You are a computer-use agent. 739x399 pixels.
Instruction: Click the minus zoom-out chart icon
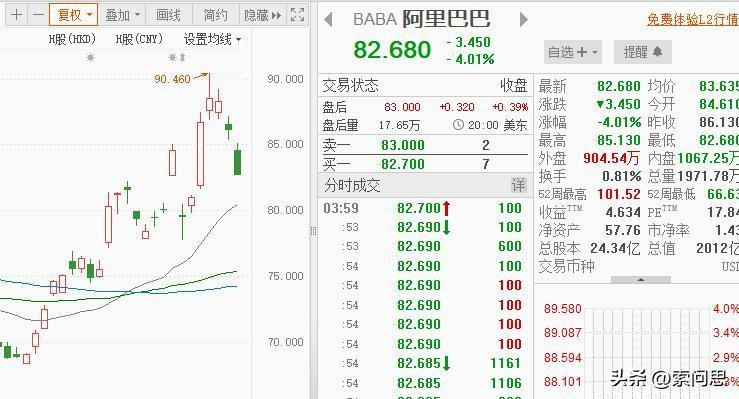pyautogui.click(x=38, y=15)
